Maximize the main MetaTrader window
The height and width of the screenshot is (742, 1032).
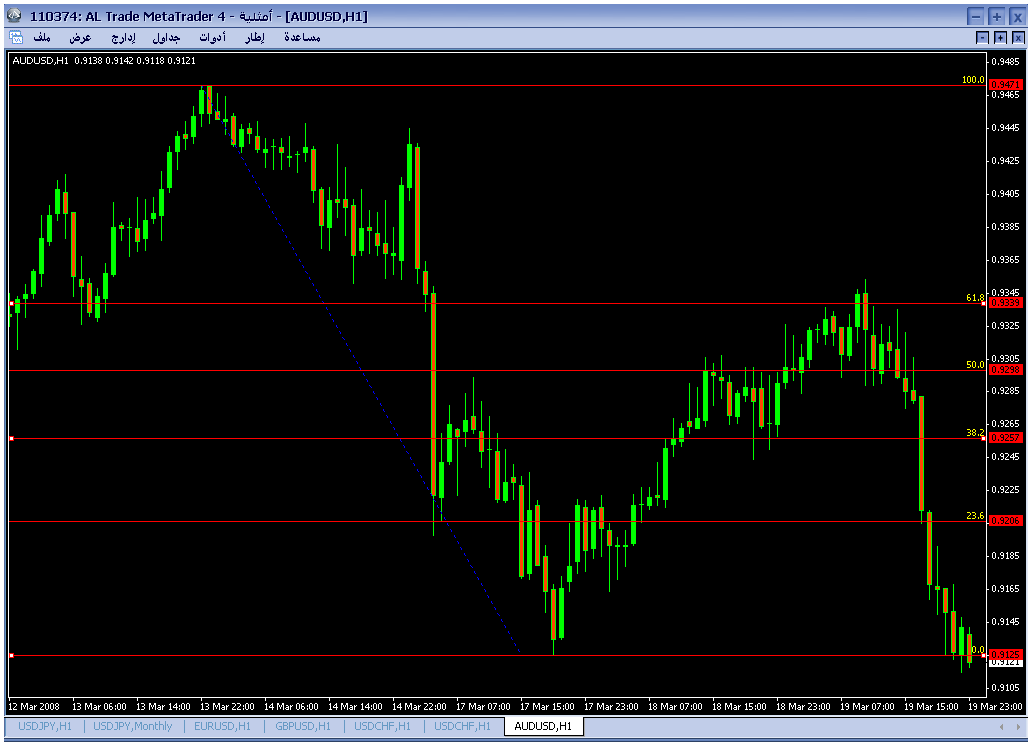pos(996,16)
